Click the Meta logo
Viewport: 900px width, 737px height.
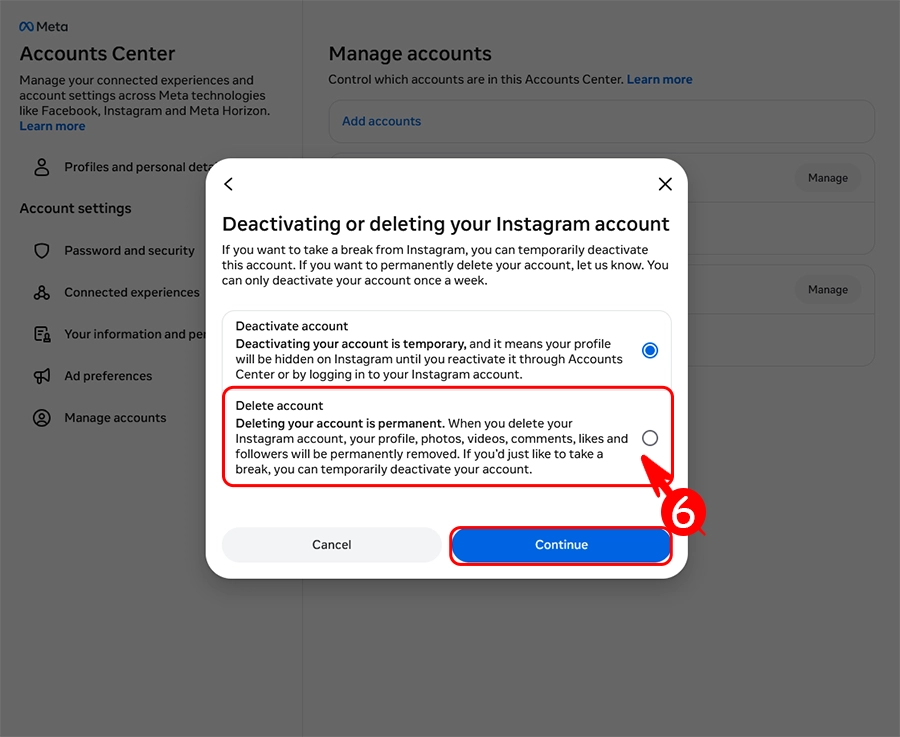(44, 27)
